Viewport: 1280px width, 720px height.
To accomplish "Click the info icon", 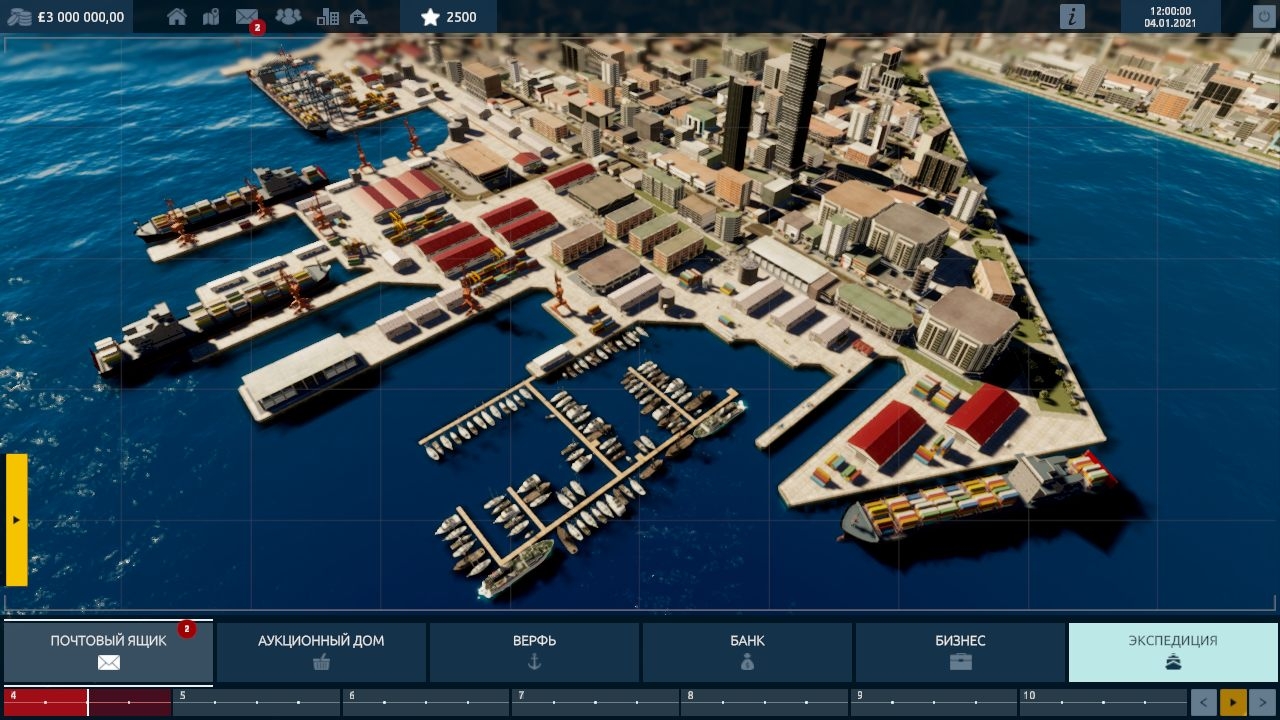I will (1072, 17).
